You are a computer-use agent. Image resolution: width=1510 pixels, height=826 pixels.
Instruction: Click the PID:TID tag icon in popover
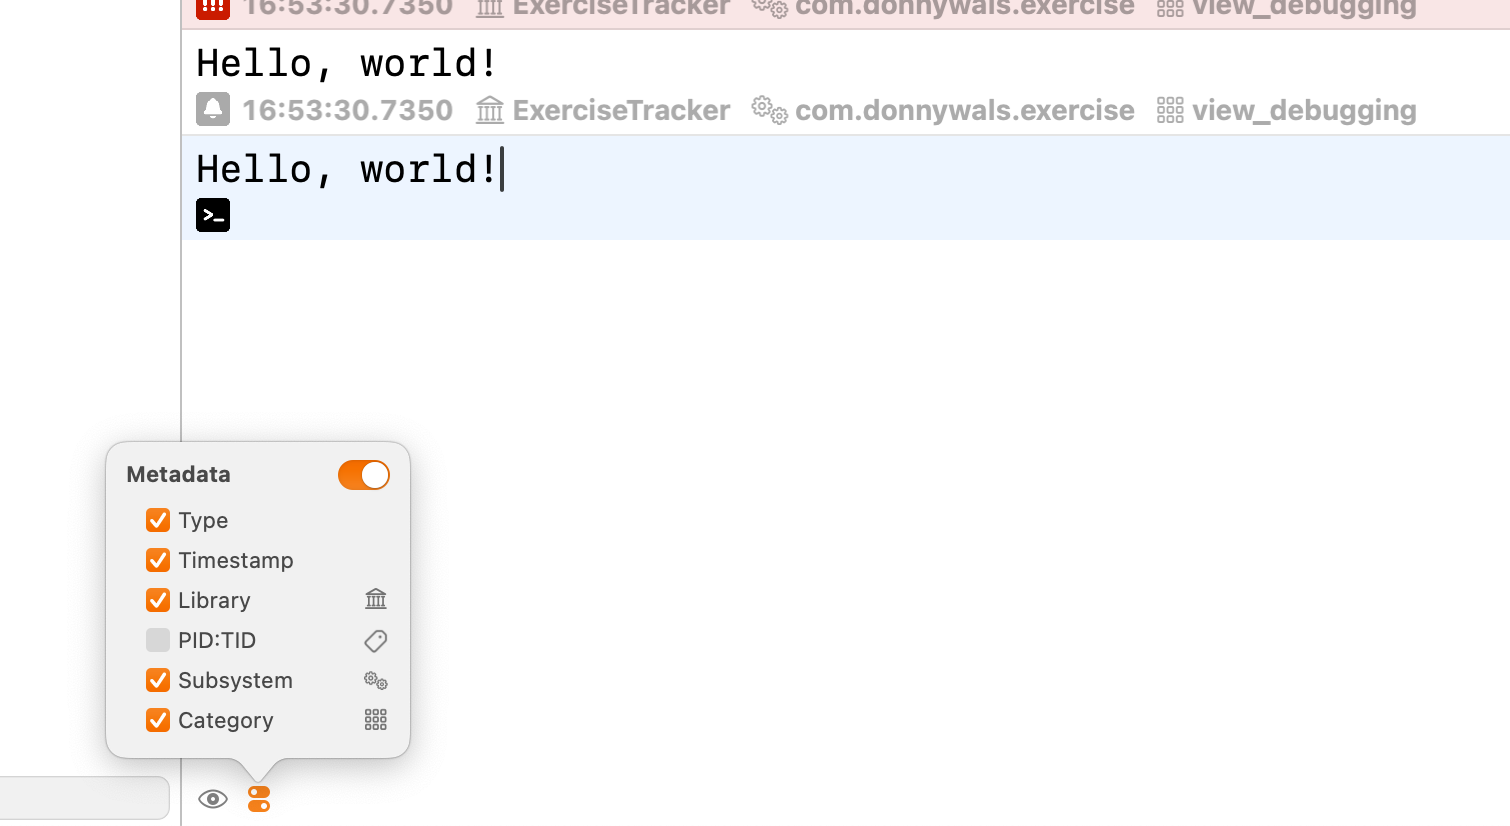pos(376,640)
